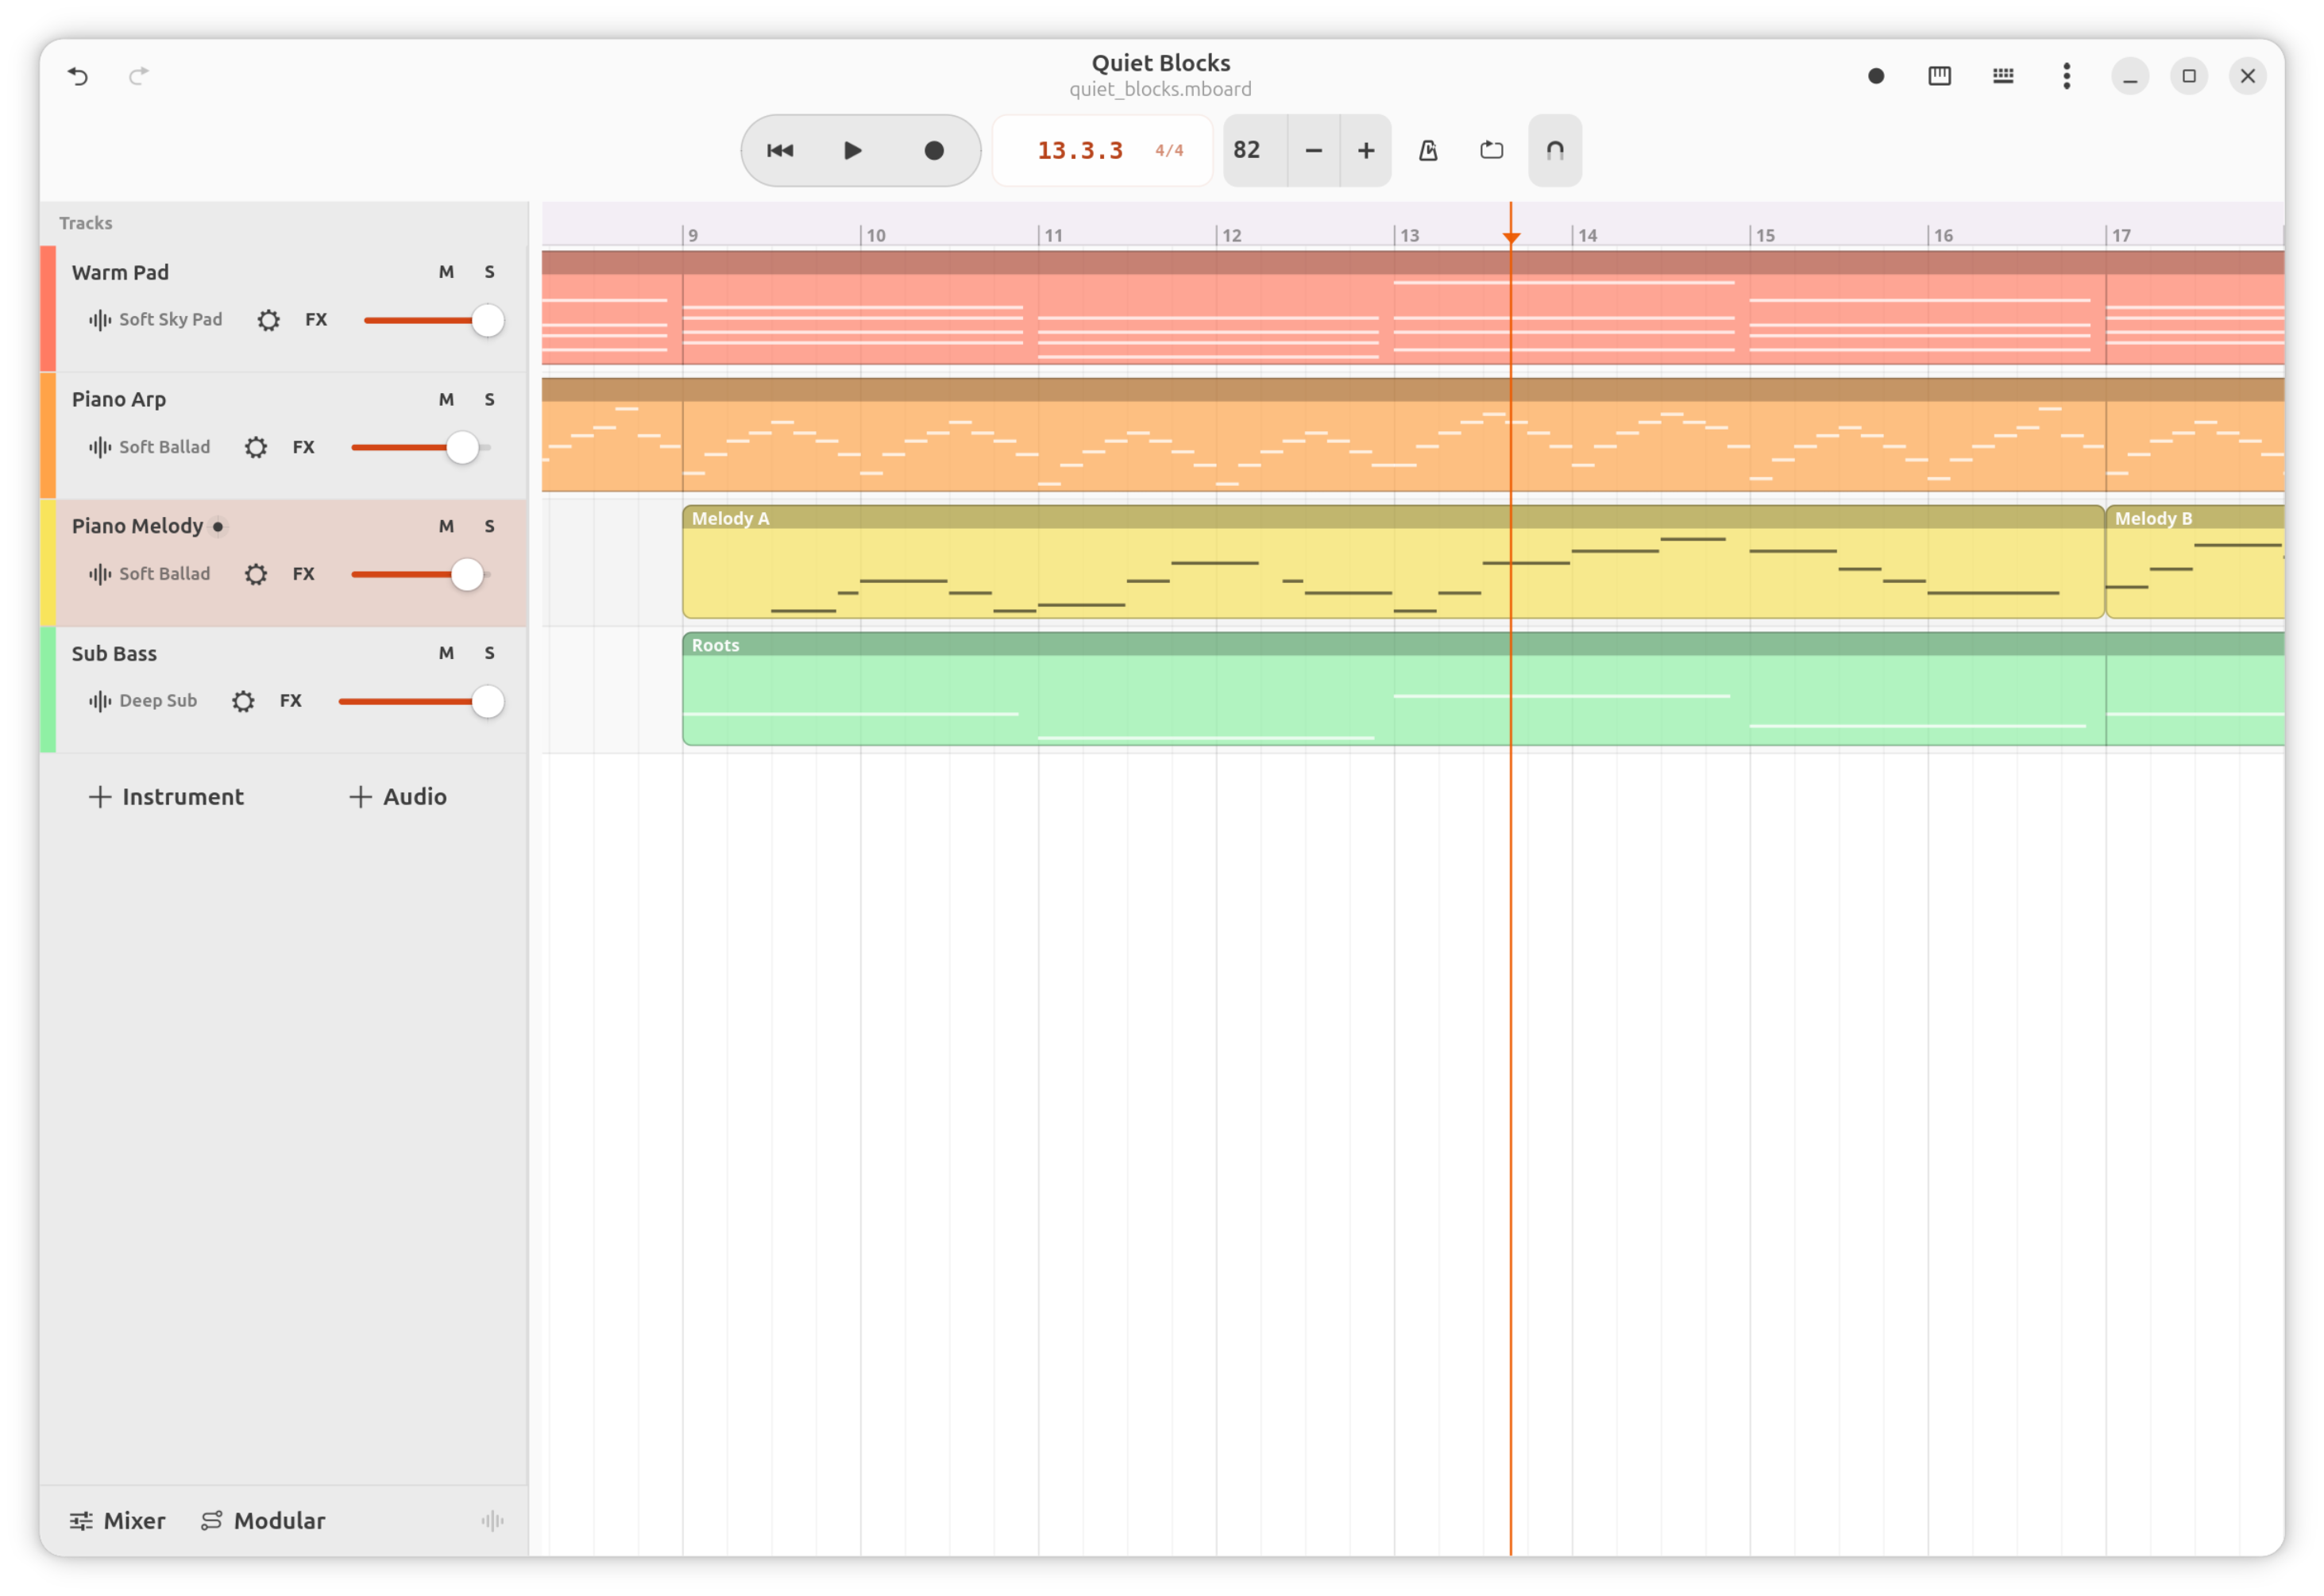Screen dimensions: 2324x1596
Task: Click the Sub Bass green color strip
Action: [x=48, y=690]
